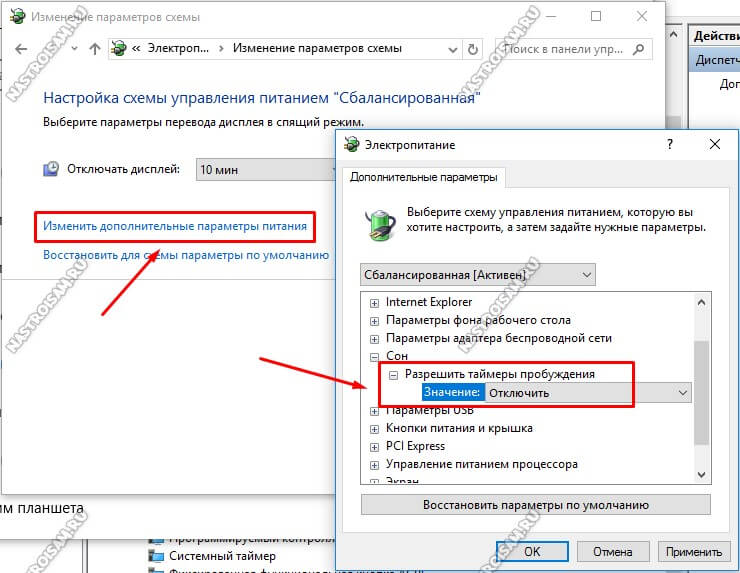Select the Internet Explorer tree label
This screenshot has width=740, height=573.
(x=429, y=302)
